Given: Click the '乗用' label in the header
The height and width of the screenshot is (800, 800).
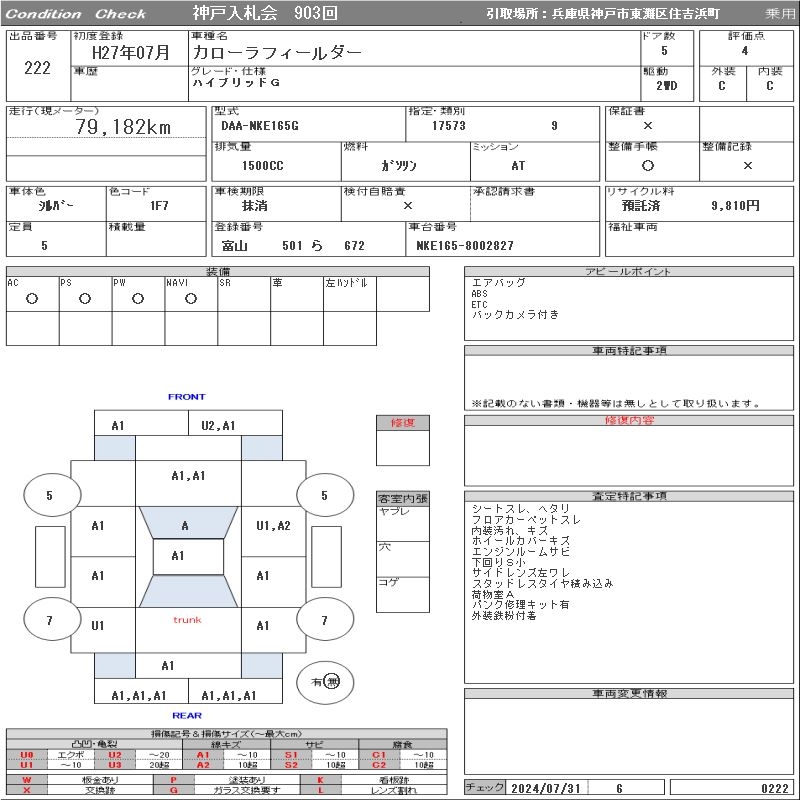Looking at the screenshot, I should (780, 14).
